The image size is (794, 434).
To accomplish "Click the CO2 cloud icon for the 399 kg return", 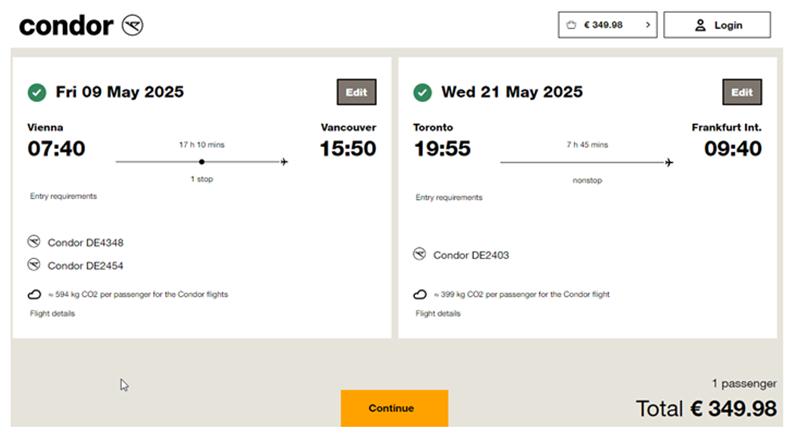I will pyautogui.click(x=420, y=294).
